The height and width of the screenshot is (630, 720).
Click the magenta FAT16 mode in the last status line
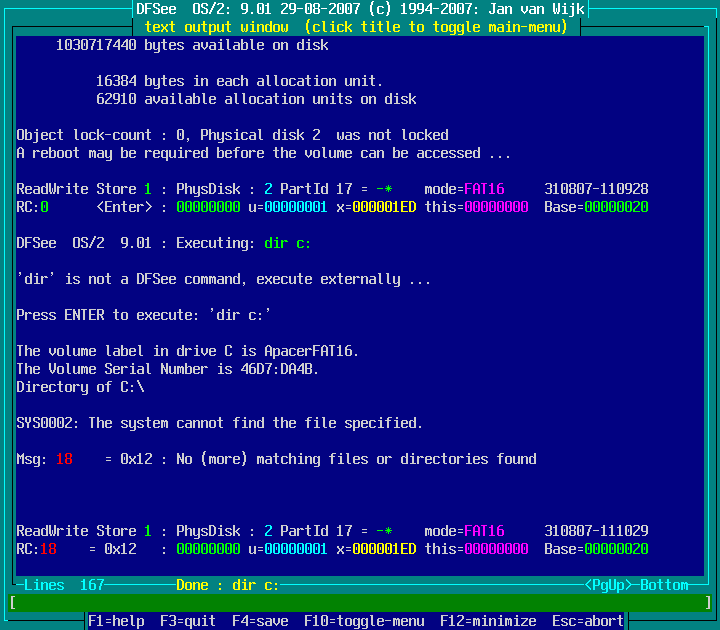tap(484, 531)
